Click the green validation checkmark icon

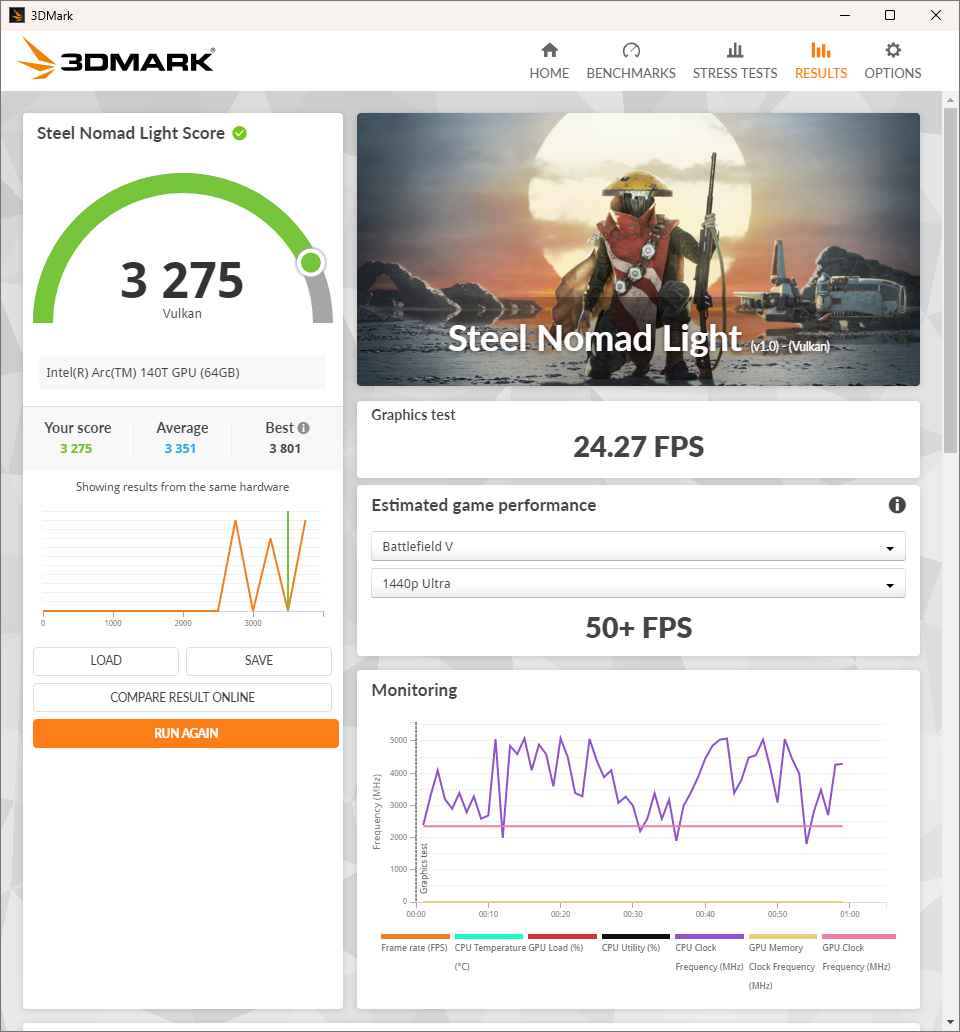coord(240,133)
